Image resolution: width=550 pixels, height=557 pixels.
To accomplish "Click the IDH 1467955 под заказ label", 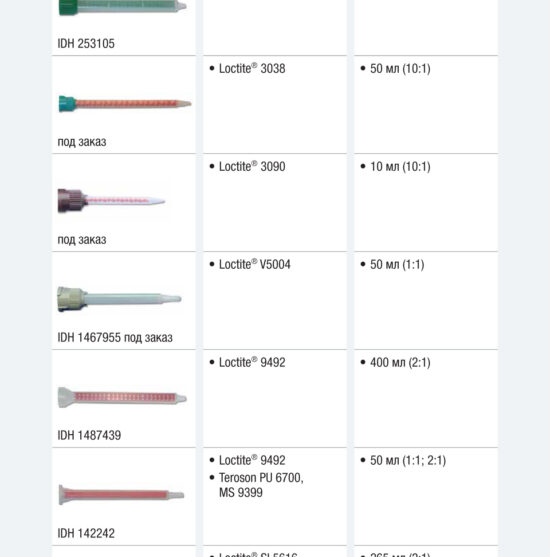I will pos(115,337).
